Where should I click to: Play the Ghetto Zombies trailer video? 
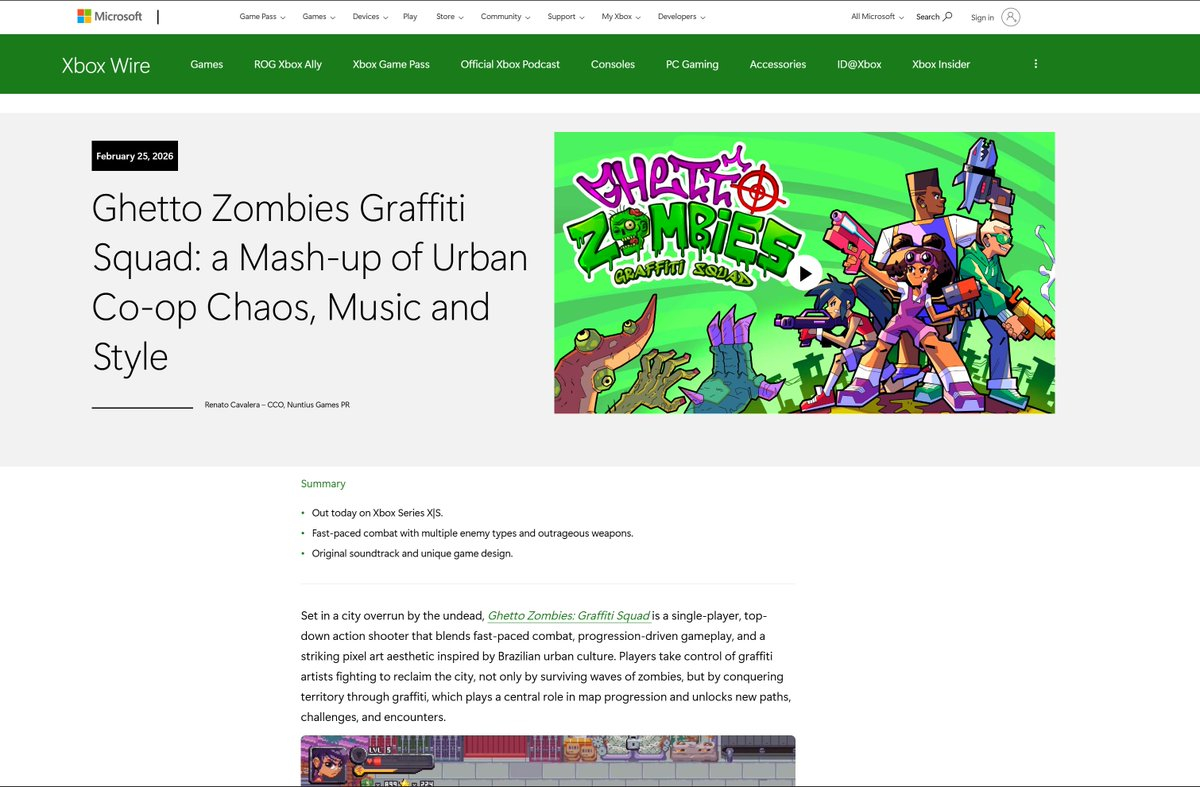coord(804,273)
